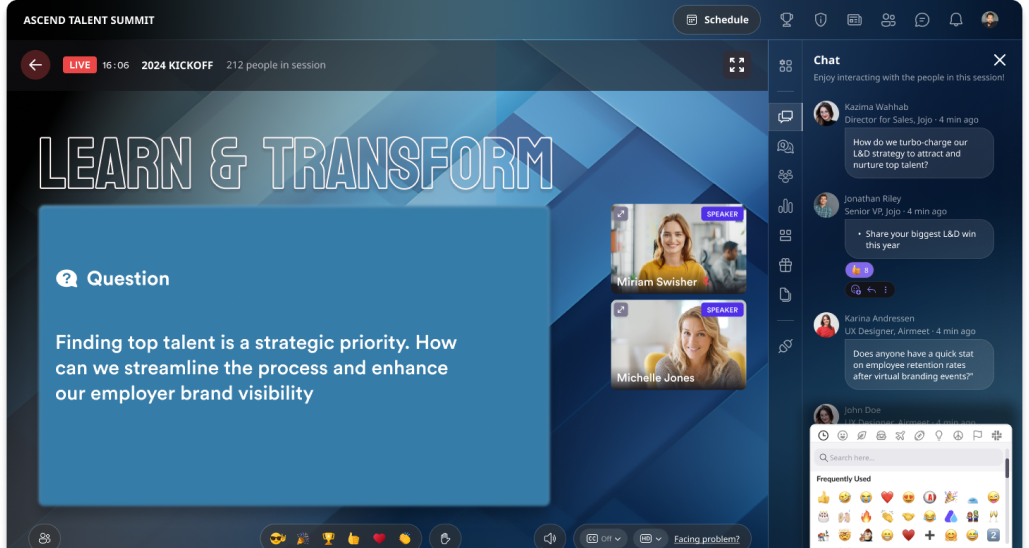Click the shield info icon in header
This screenshot has width=1029, height=548.
point(820,20)
